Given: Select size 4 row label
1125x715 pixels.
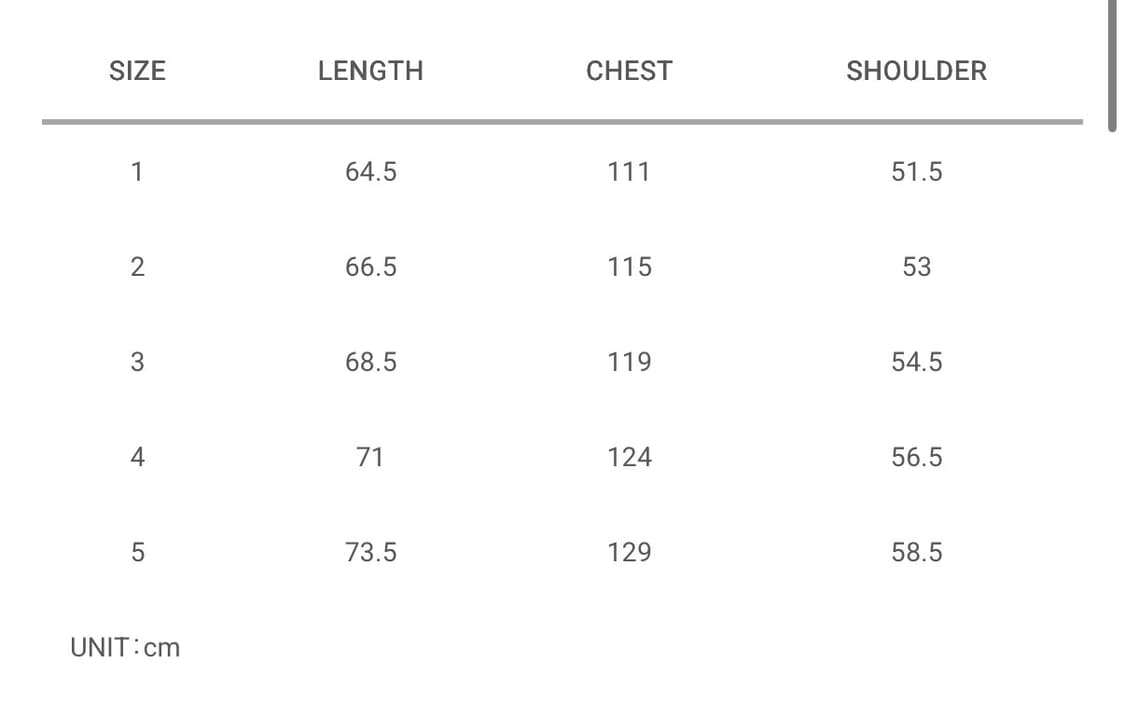Looking at the screenshot, I should click(137, 457).
